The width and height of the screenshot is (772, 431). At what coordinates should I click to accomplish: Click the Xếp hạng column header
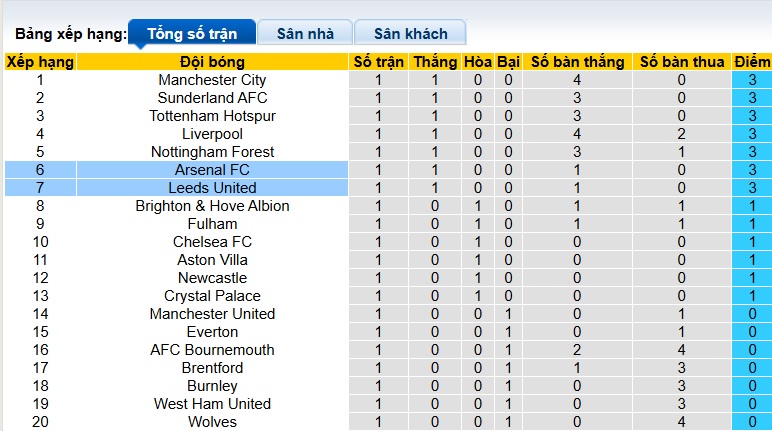pos(40,62)
